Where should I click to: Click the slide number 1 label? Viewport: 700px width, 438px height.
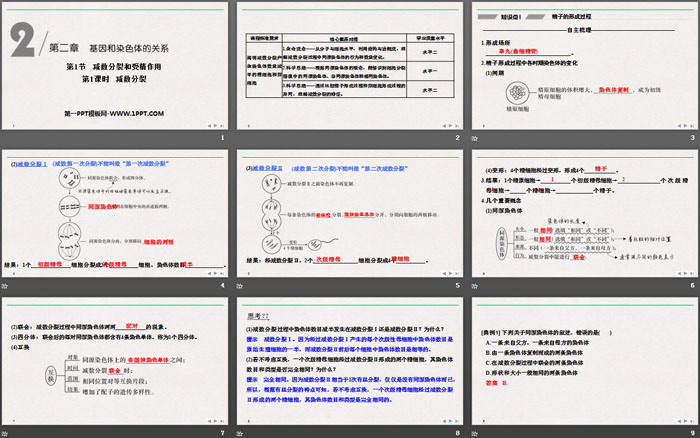pyautogui.click(x=223, y=138)
